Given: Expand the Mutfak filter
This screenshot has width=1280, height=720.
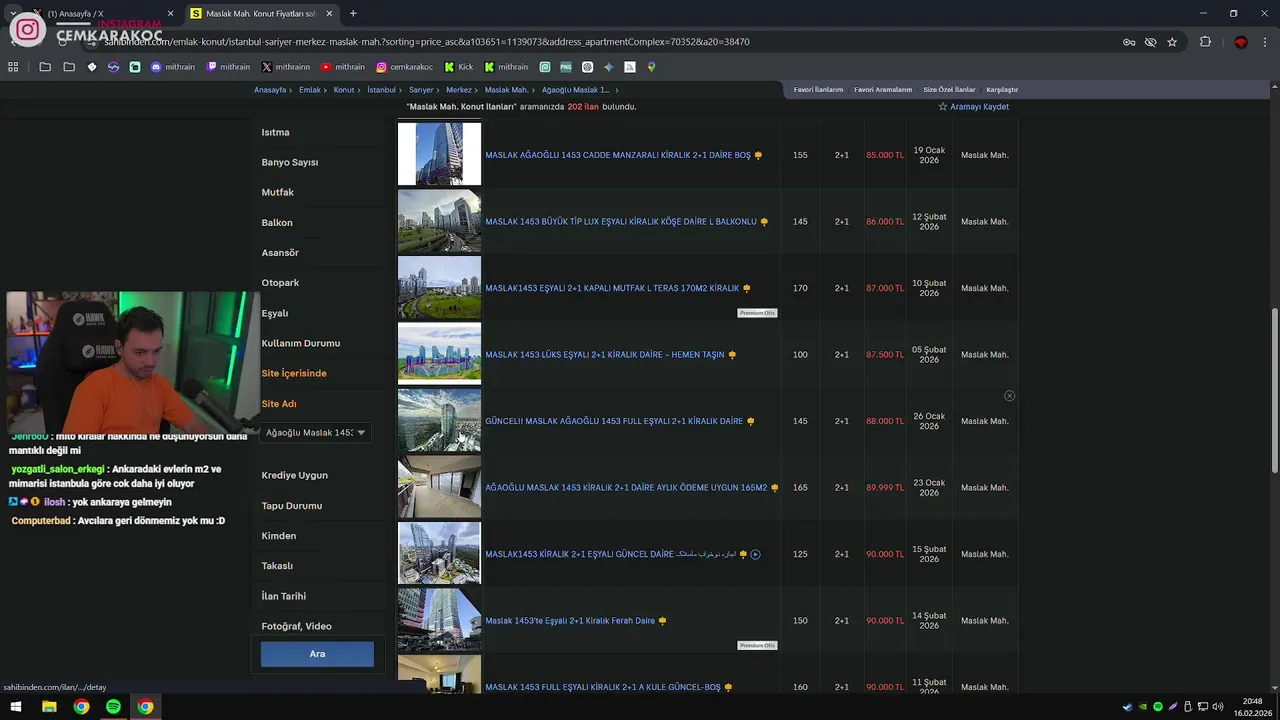Looking at the screenshot, I should pyautogui.click(x=277, y=192).
